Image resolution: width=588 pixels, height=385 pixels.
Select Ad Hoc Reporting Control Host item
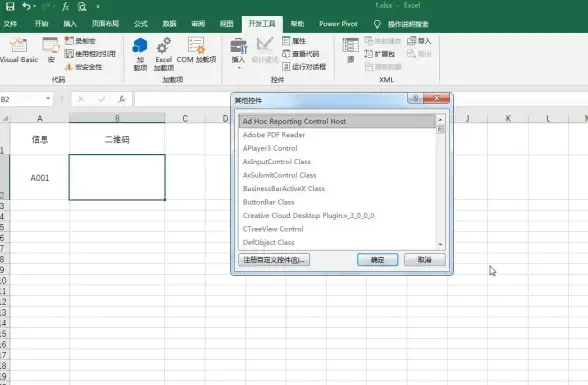(x=337, y=121)
